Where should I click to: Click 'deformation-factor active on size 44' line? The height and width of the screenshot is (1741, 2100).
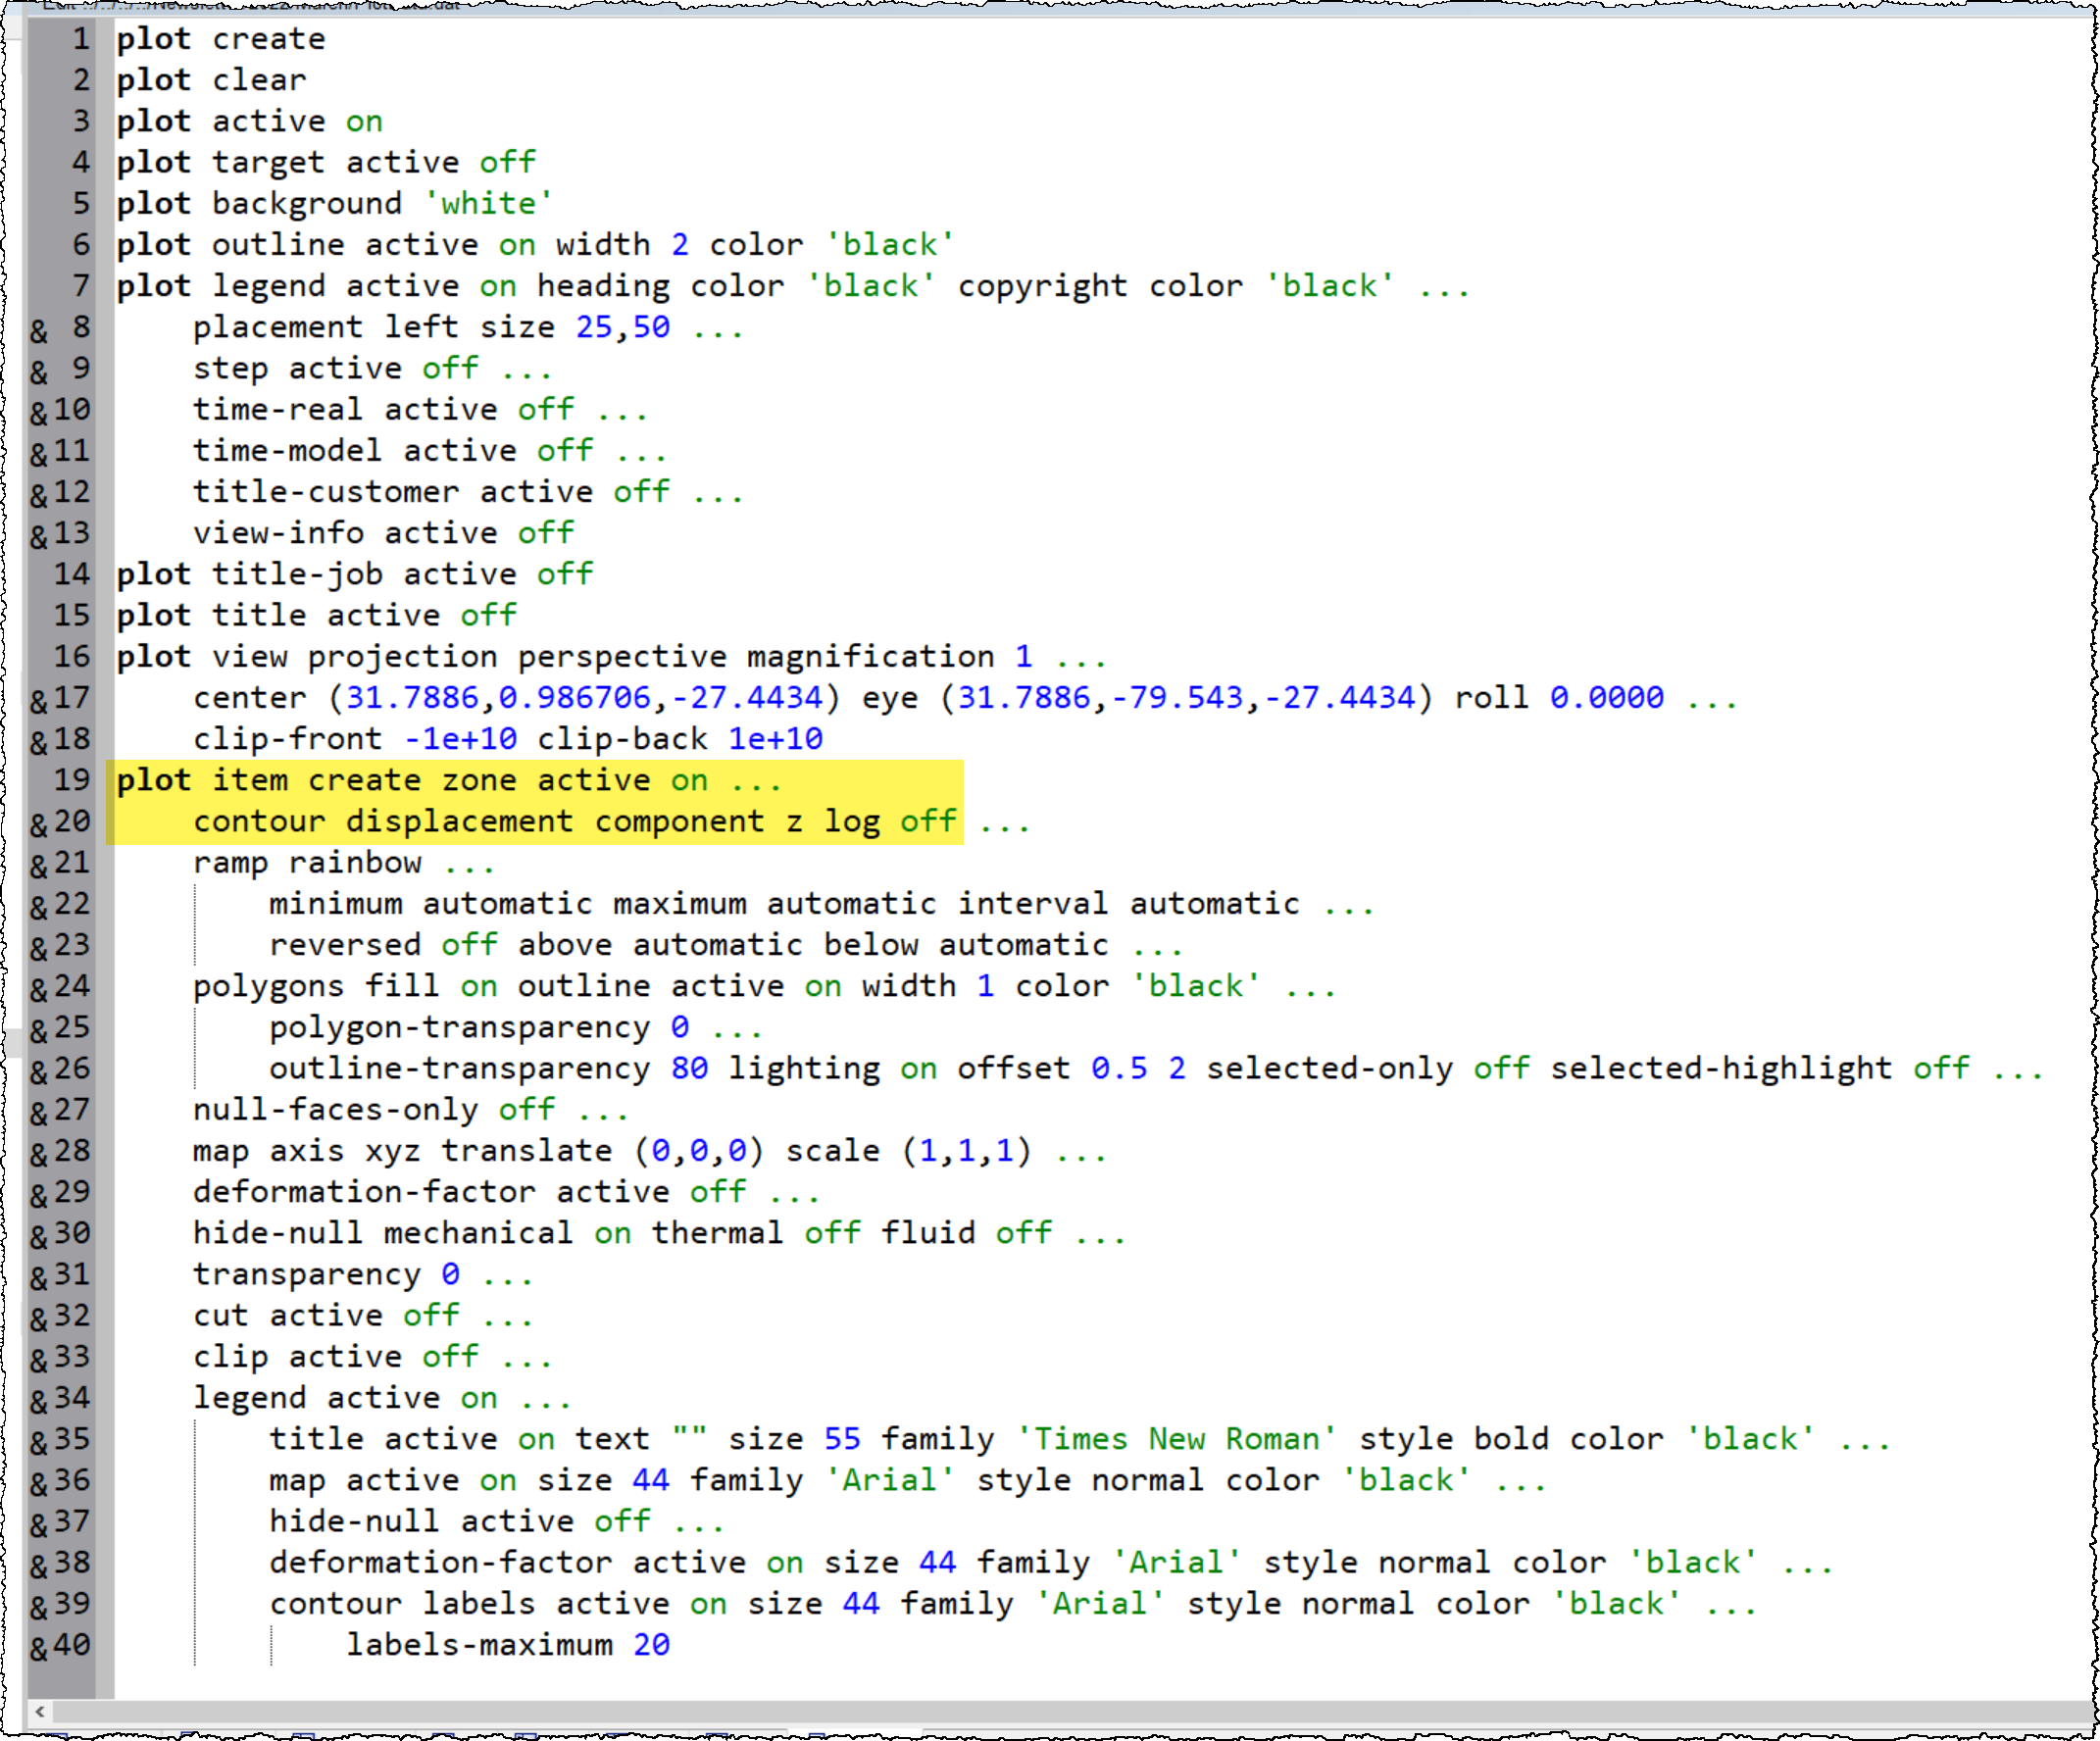(1052, 1562)
